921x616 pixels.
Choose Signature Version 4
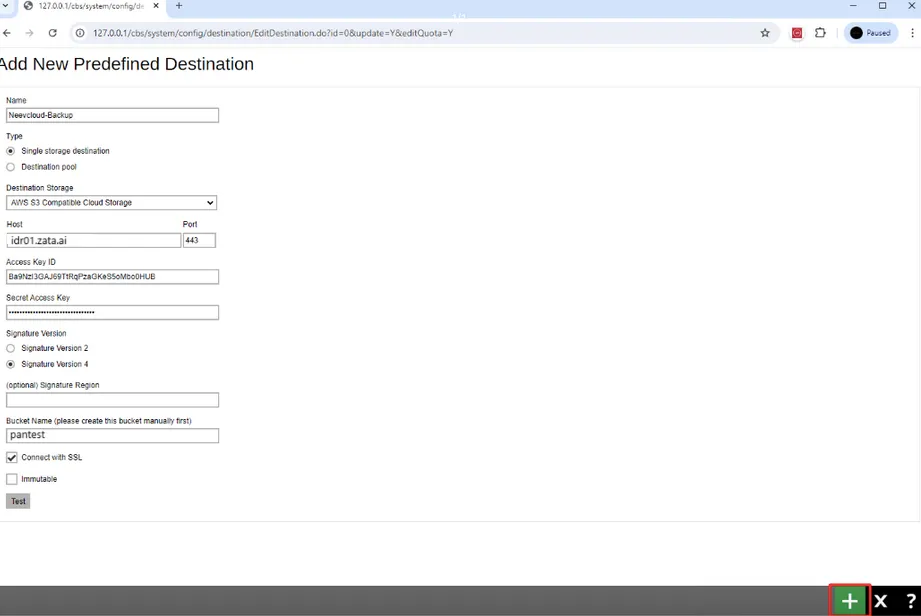coord(11,364)
